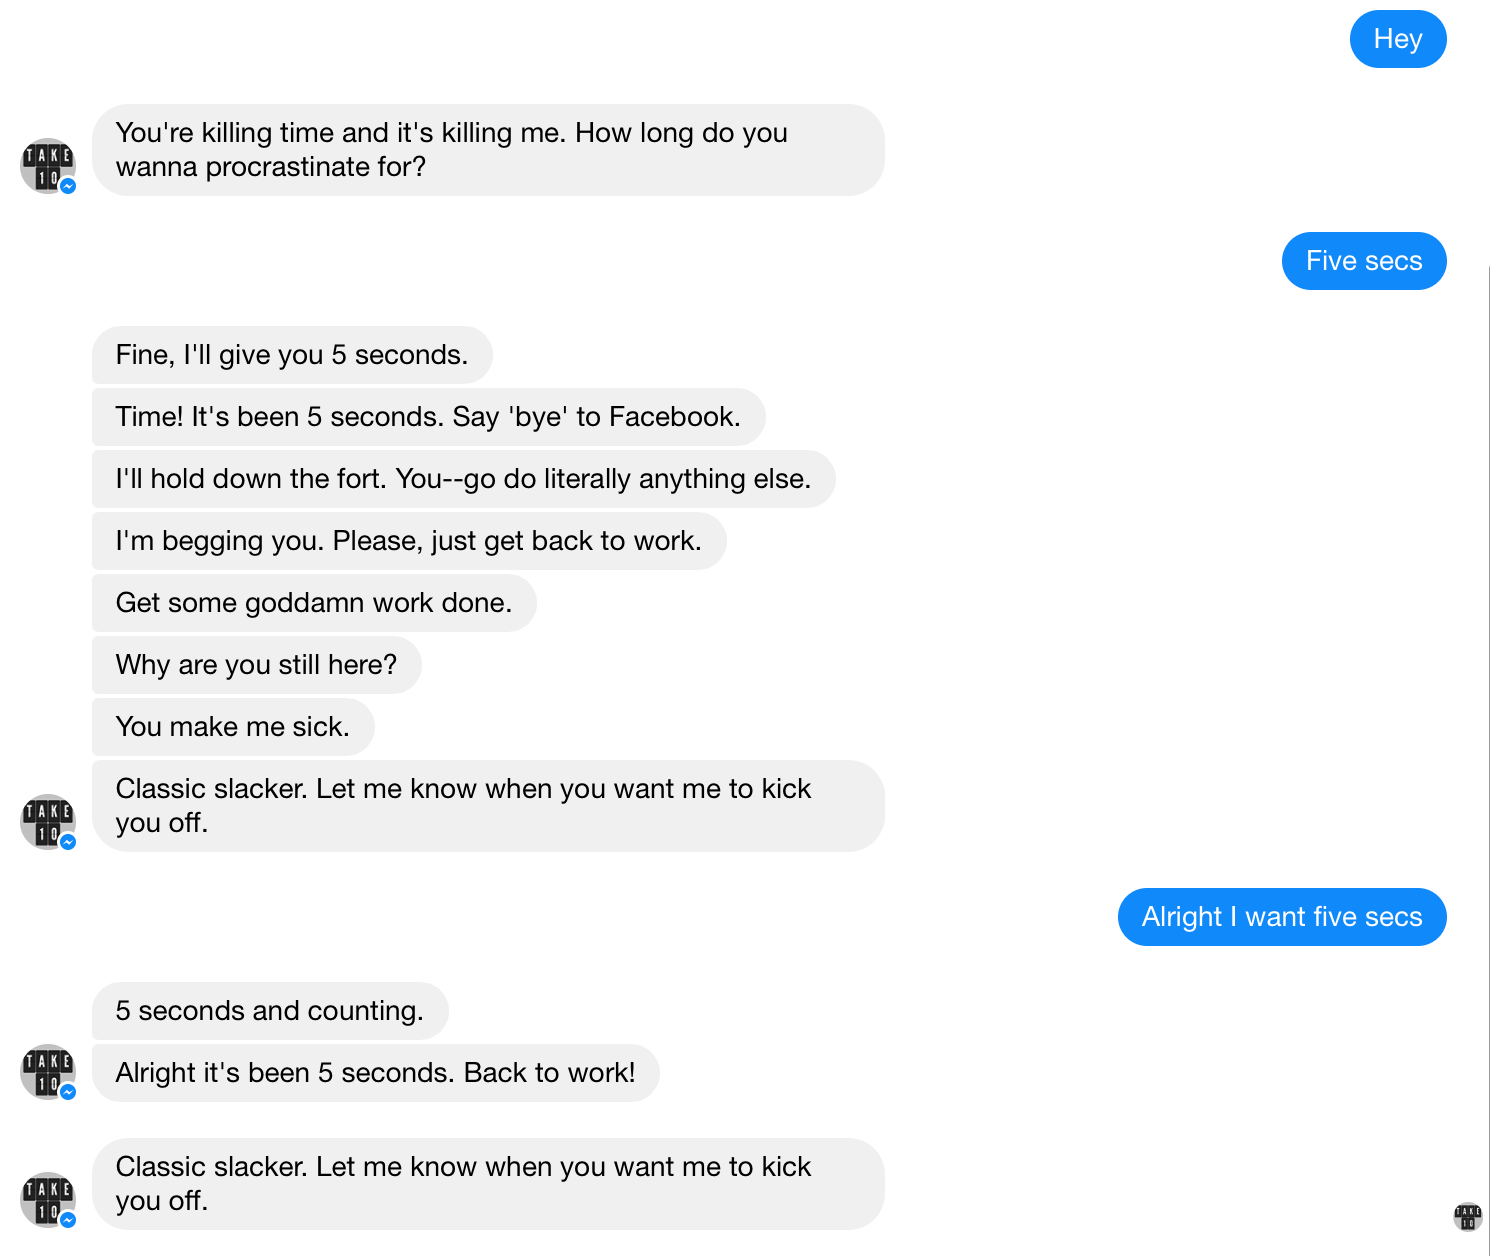
Task: Click the '5 seconds and counting' message
Action: point(270,1011)
